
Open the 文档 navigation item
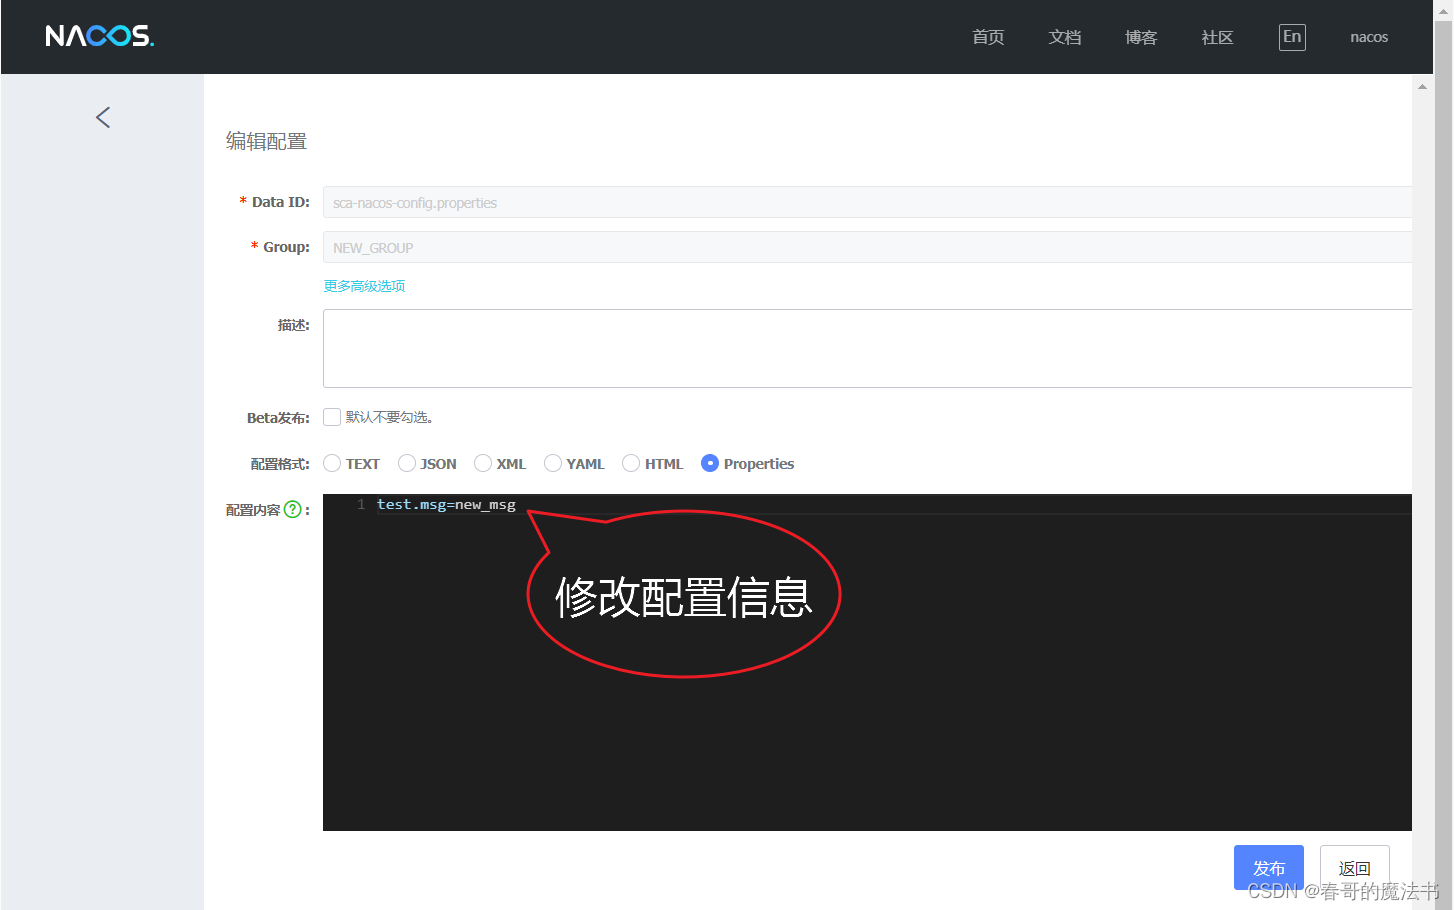(x=1064, y=37)
